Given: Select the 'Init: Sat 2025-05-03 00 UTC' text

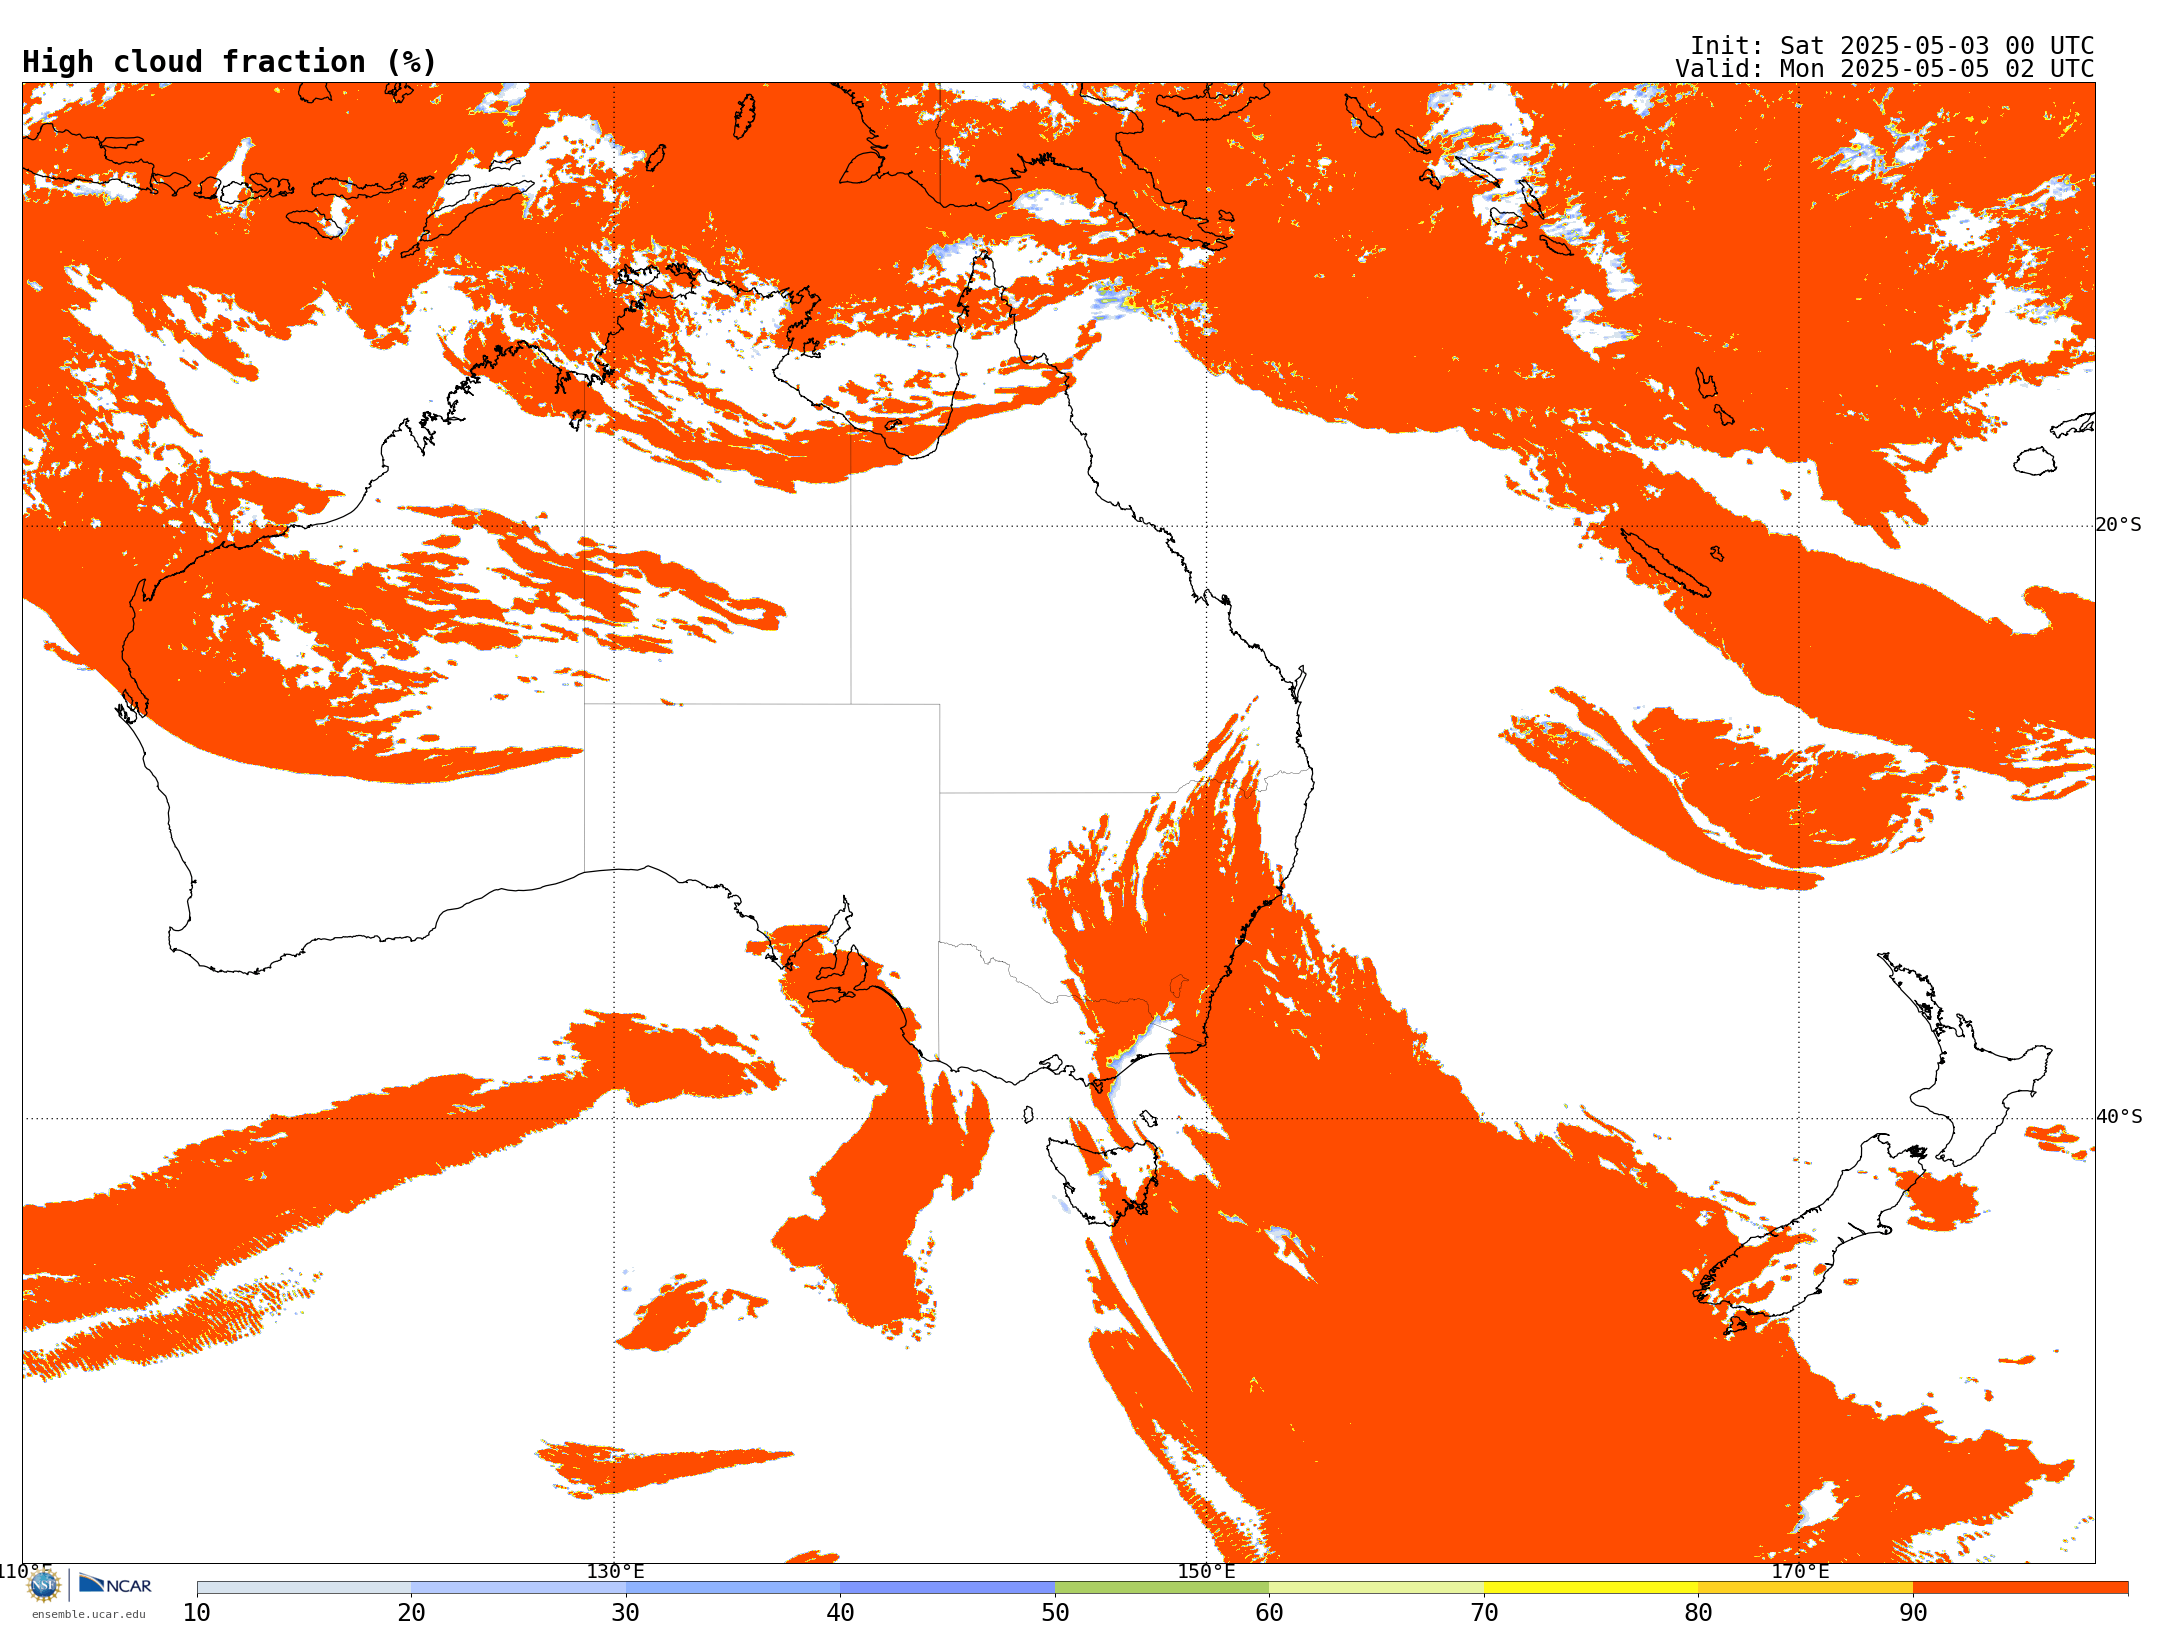Looking at the screenshot, I should (1892, 46).
